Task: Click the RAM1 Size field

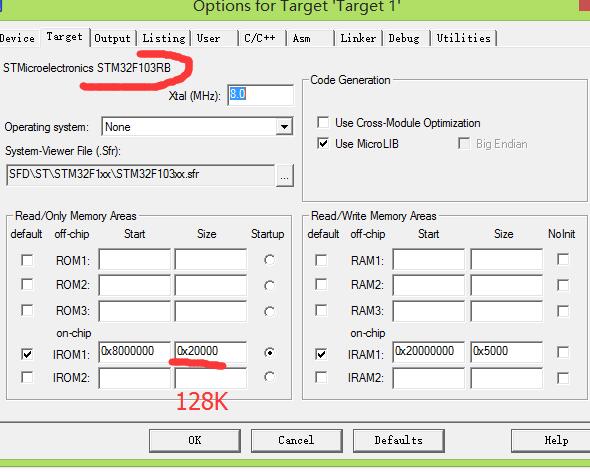Action: click(506, 259)
